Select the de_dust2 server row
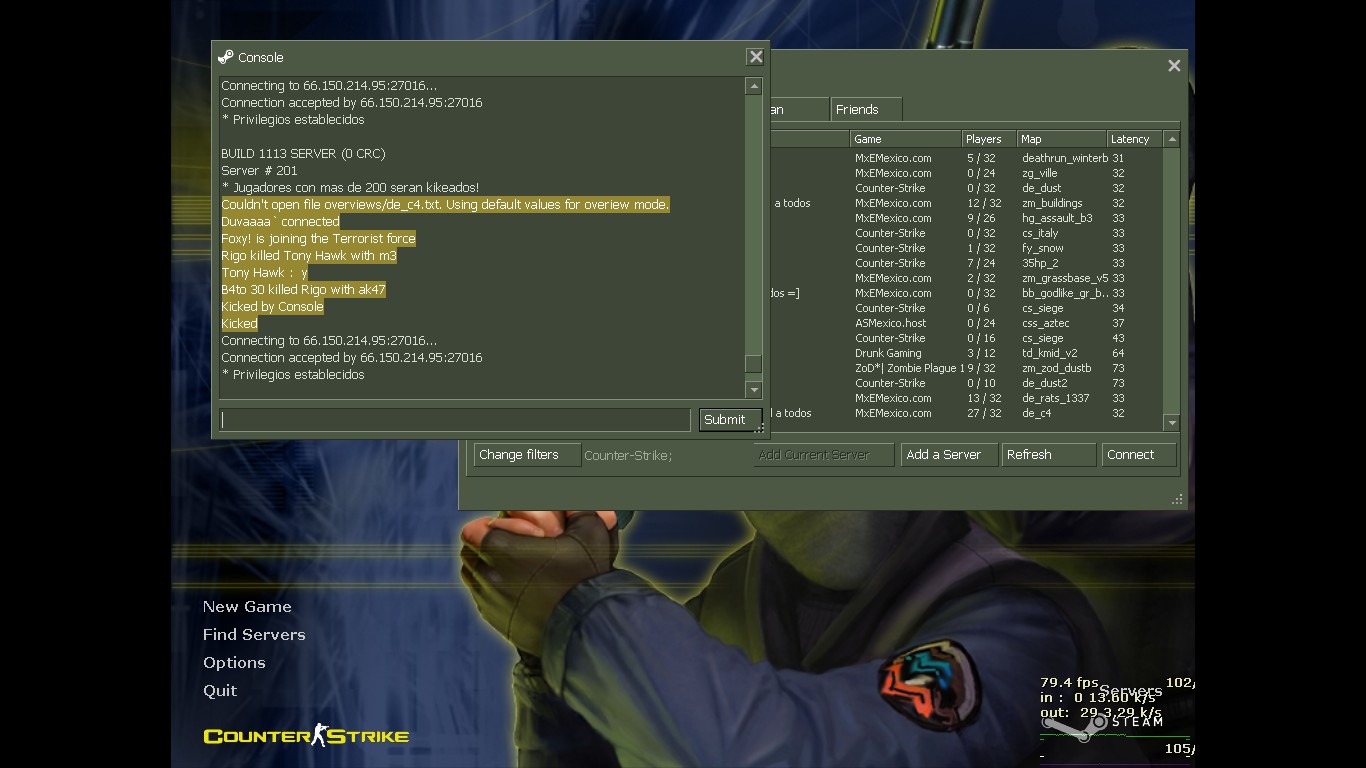The width and height of the screenshot is (1366, 768). pos(965,383)
